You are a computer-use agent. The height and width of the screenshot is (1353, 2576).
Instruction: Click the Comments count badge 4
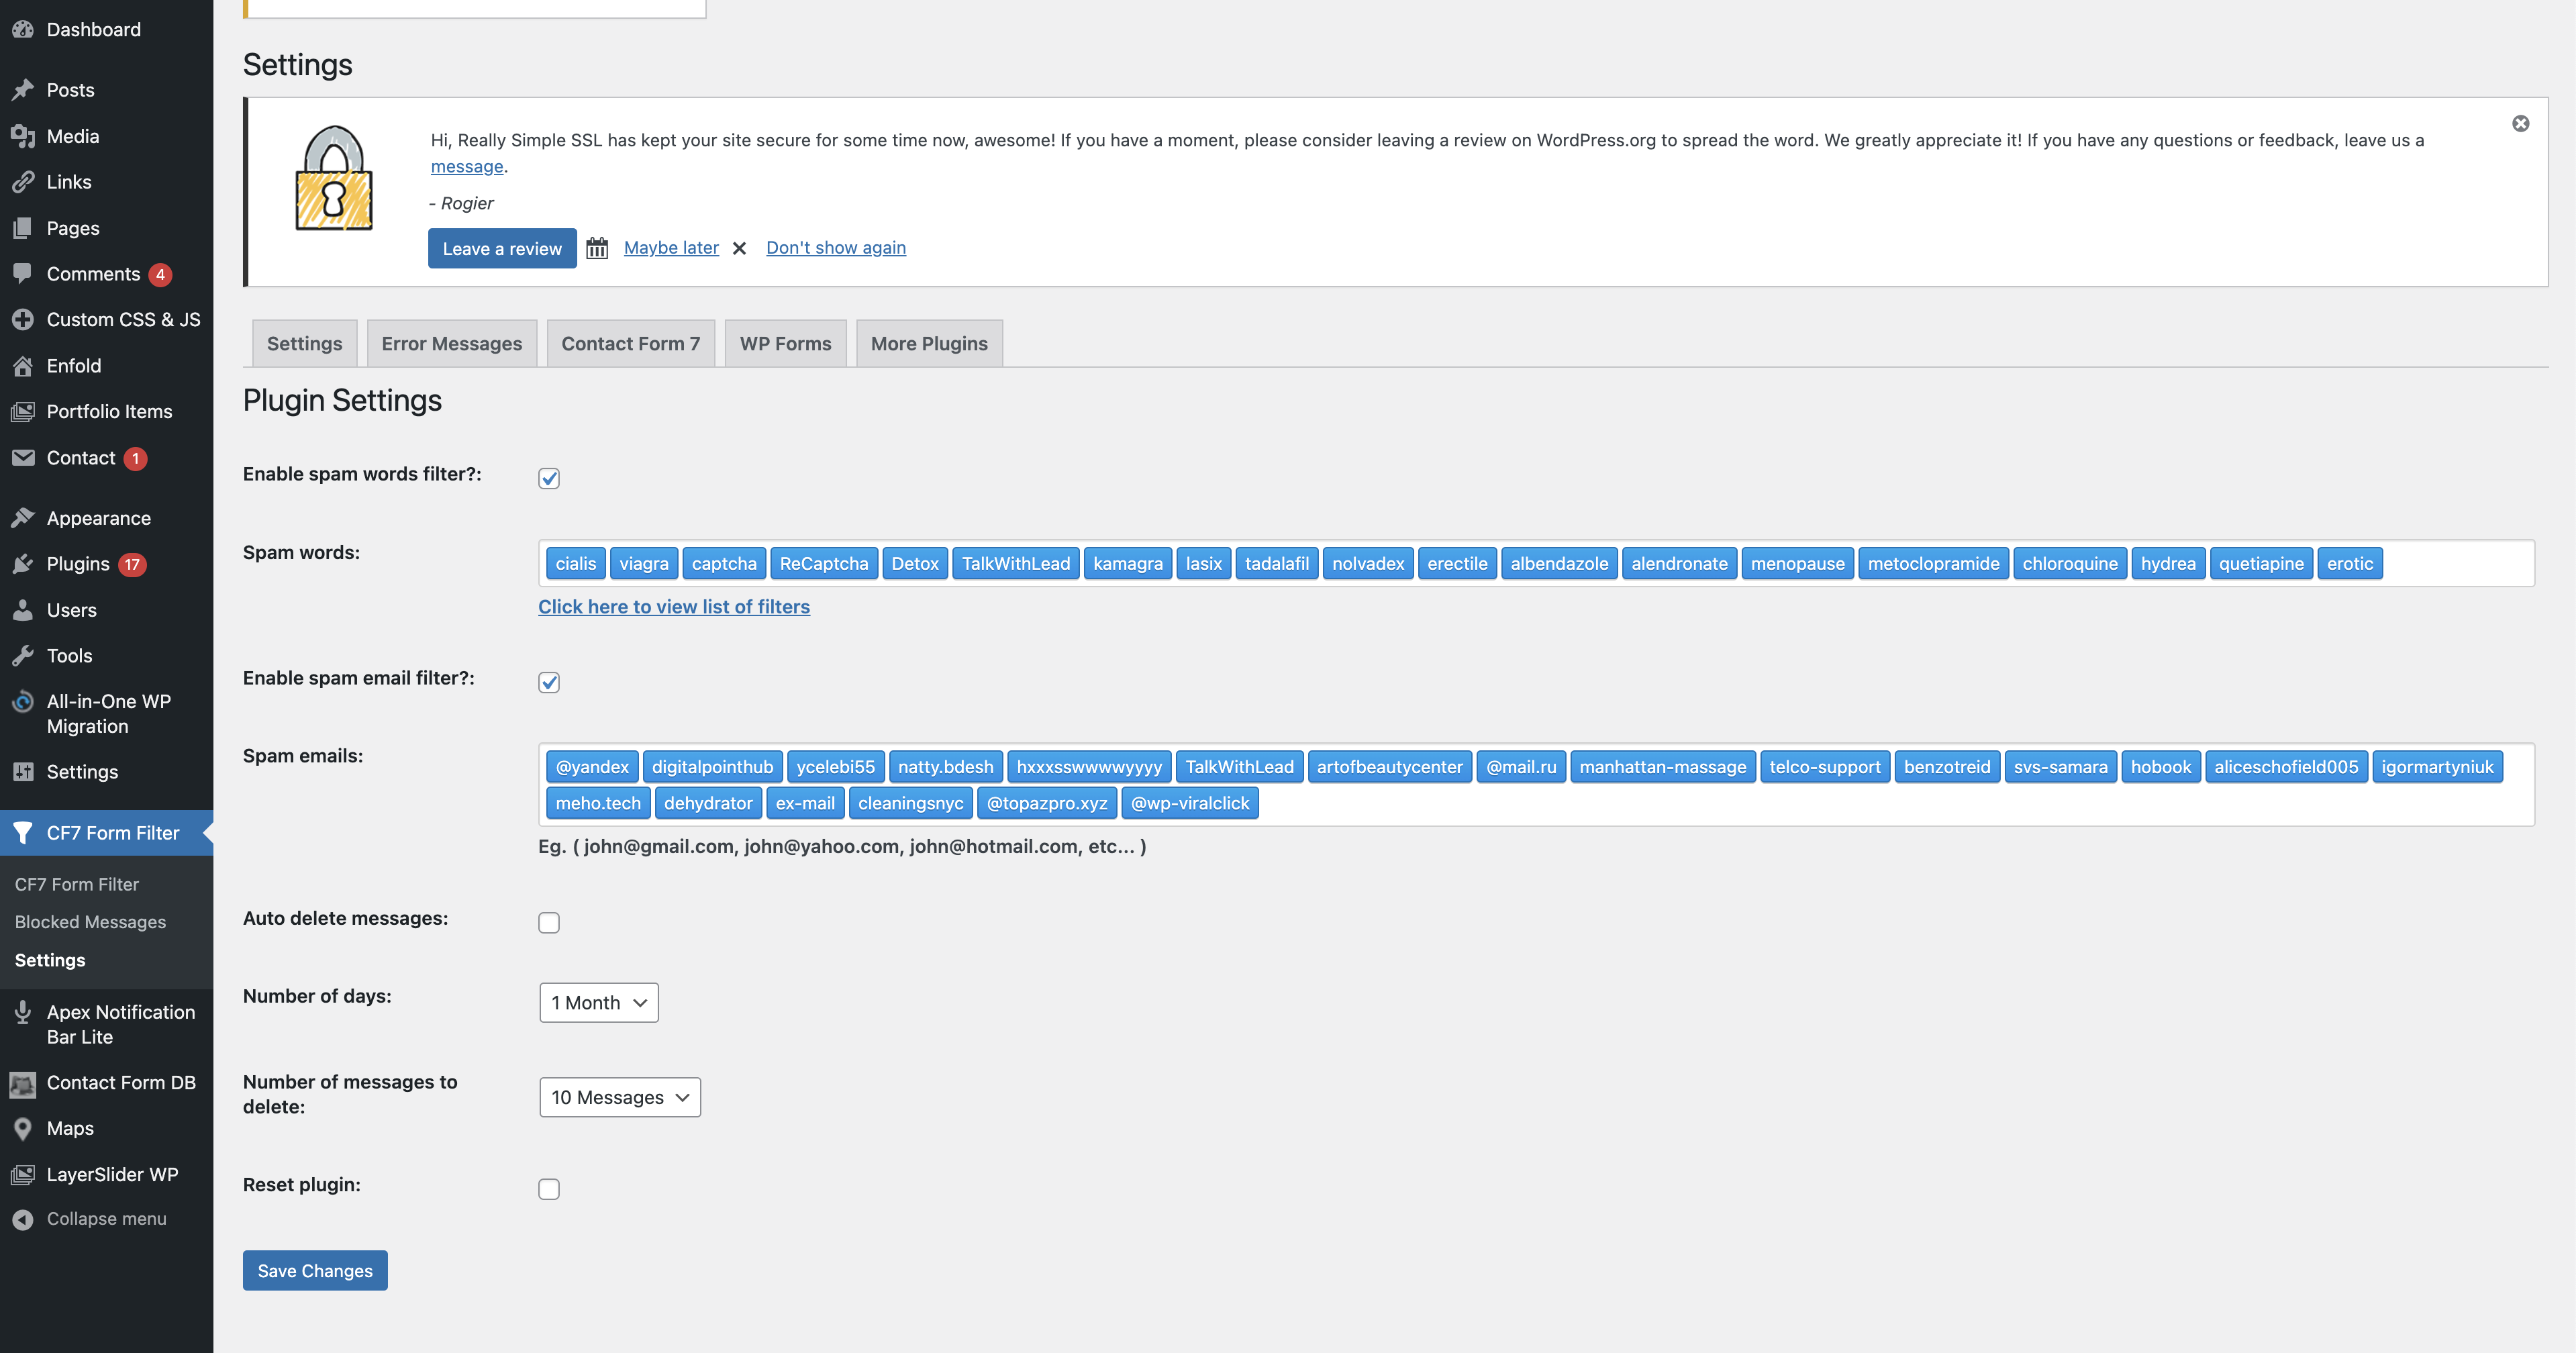pos(160,274)
